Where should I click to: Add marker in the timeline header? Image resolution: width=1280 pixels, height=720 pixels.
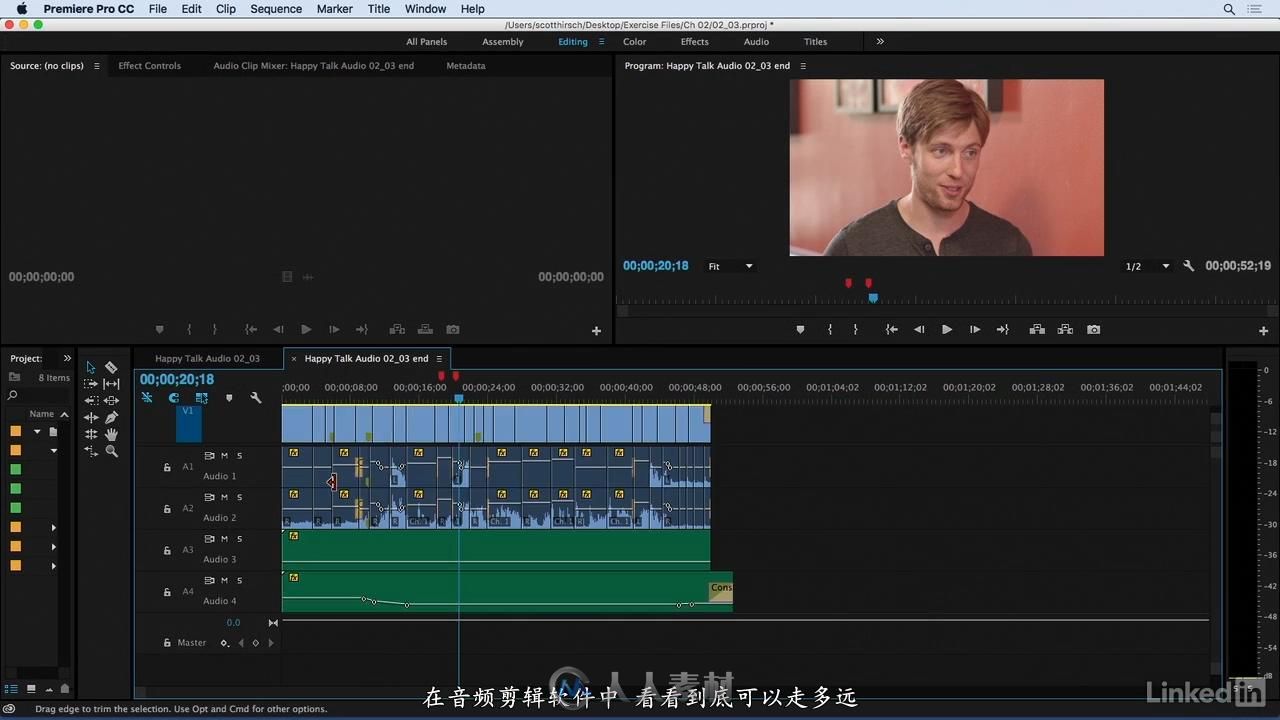point(229,397)
